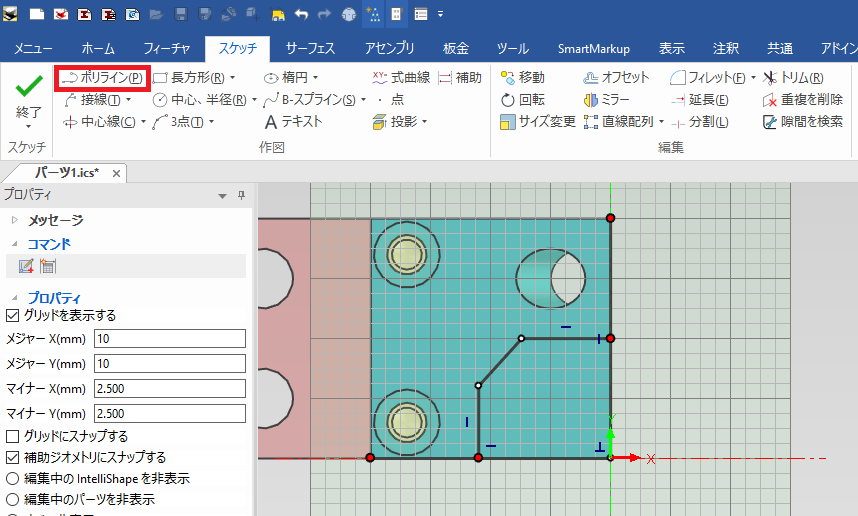Click the オフセット (Offset) tool

[x=615, y=77]
